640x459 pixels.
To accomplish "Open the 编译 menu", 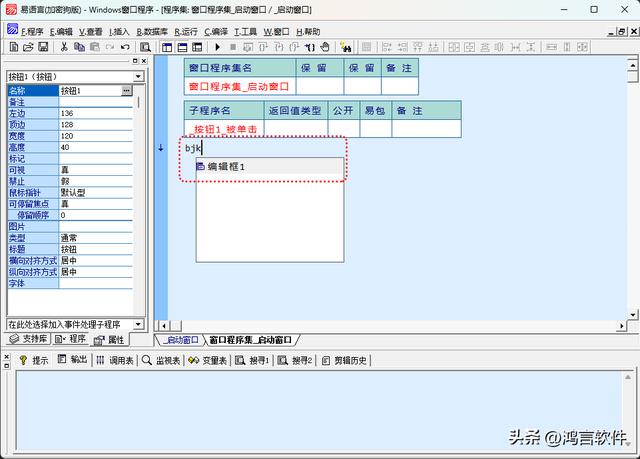I will click(217, 31).
